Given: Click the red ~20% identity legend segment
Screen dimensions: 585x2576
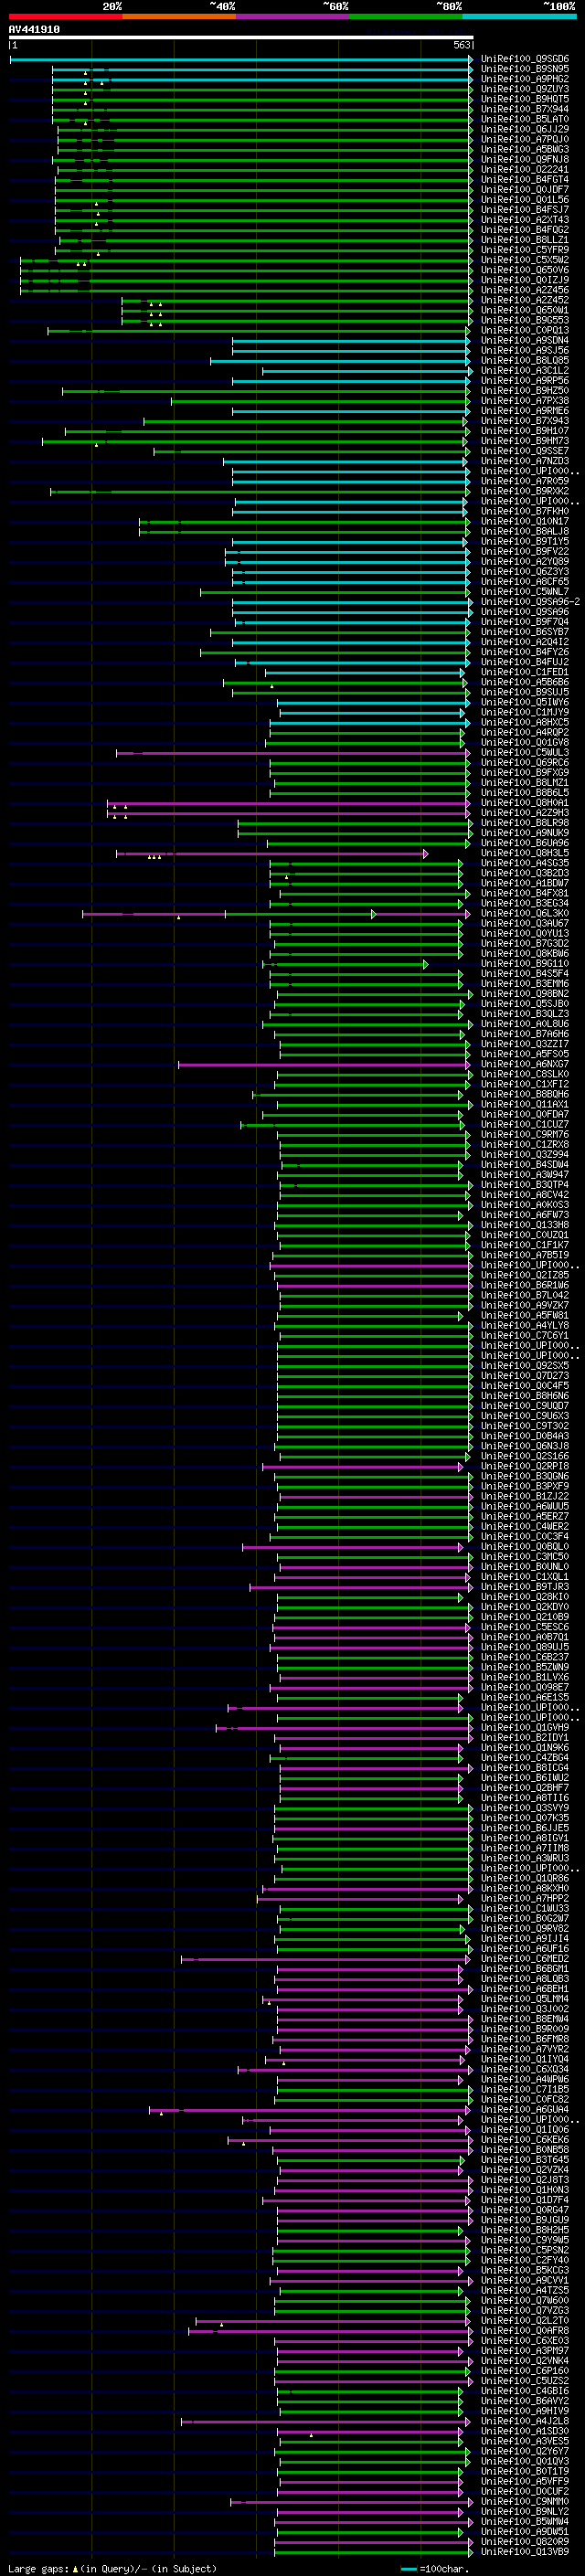Looking at the screenshot, I should (65, 16).
